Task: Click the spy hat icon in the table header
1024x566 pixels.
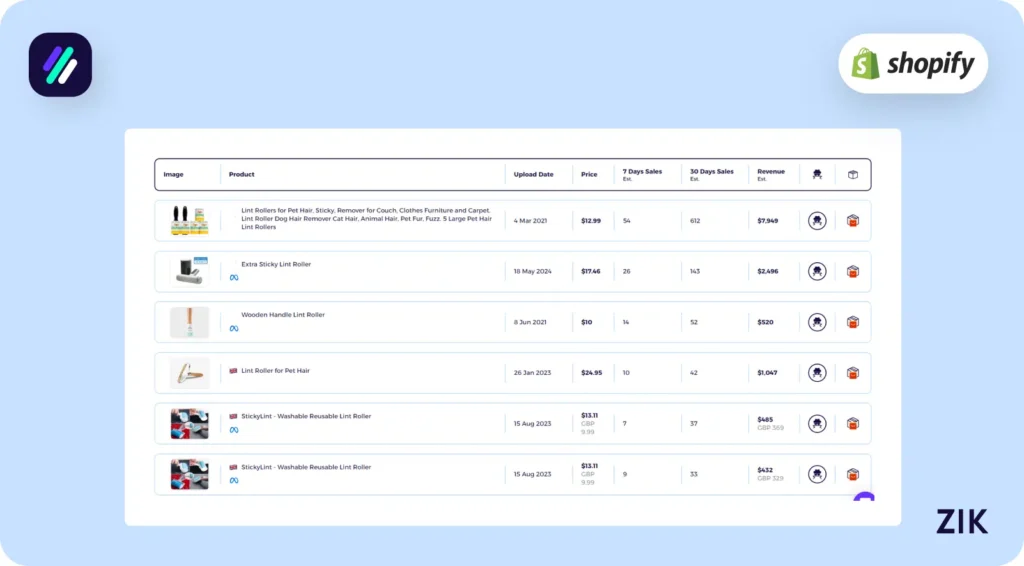Action: point(817,175)
